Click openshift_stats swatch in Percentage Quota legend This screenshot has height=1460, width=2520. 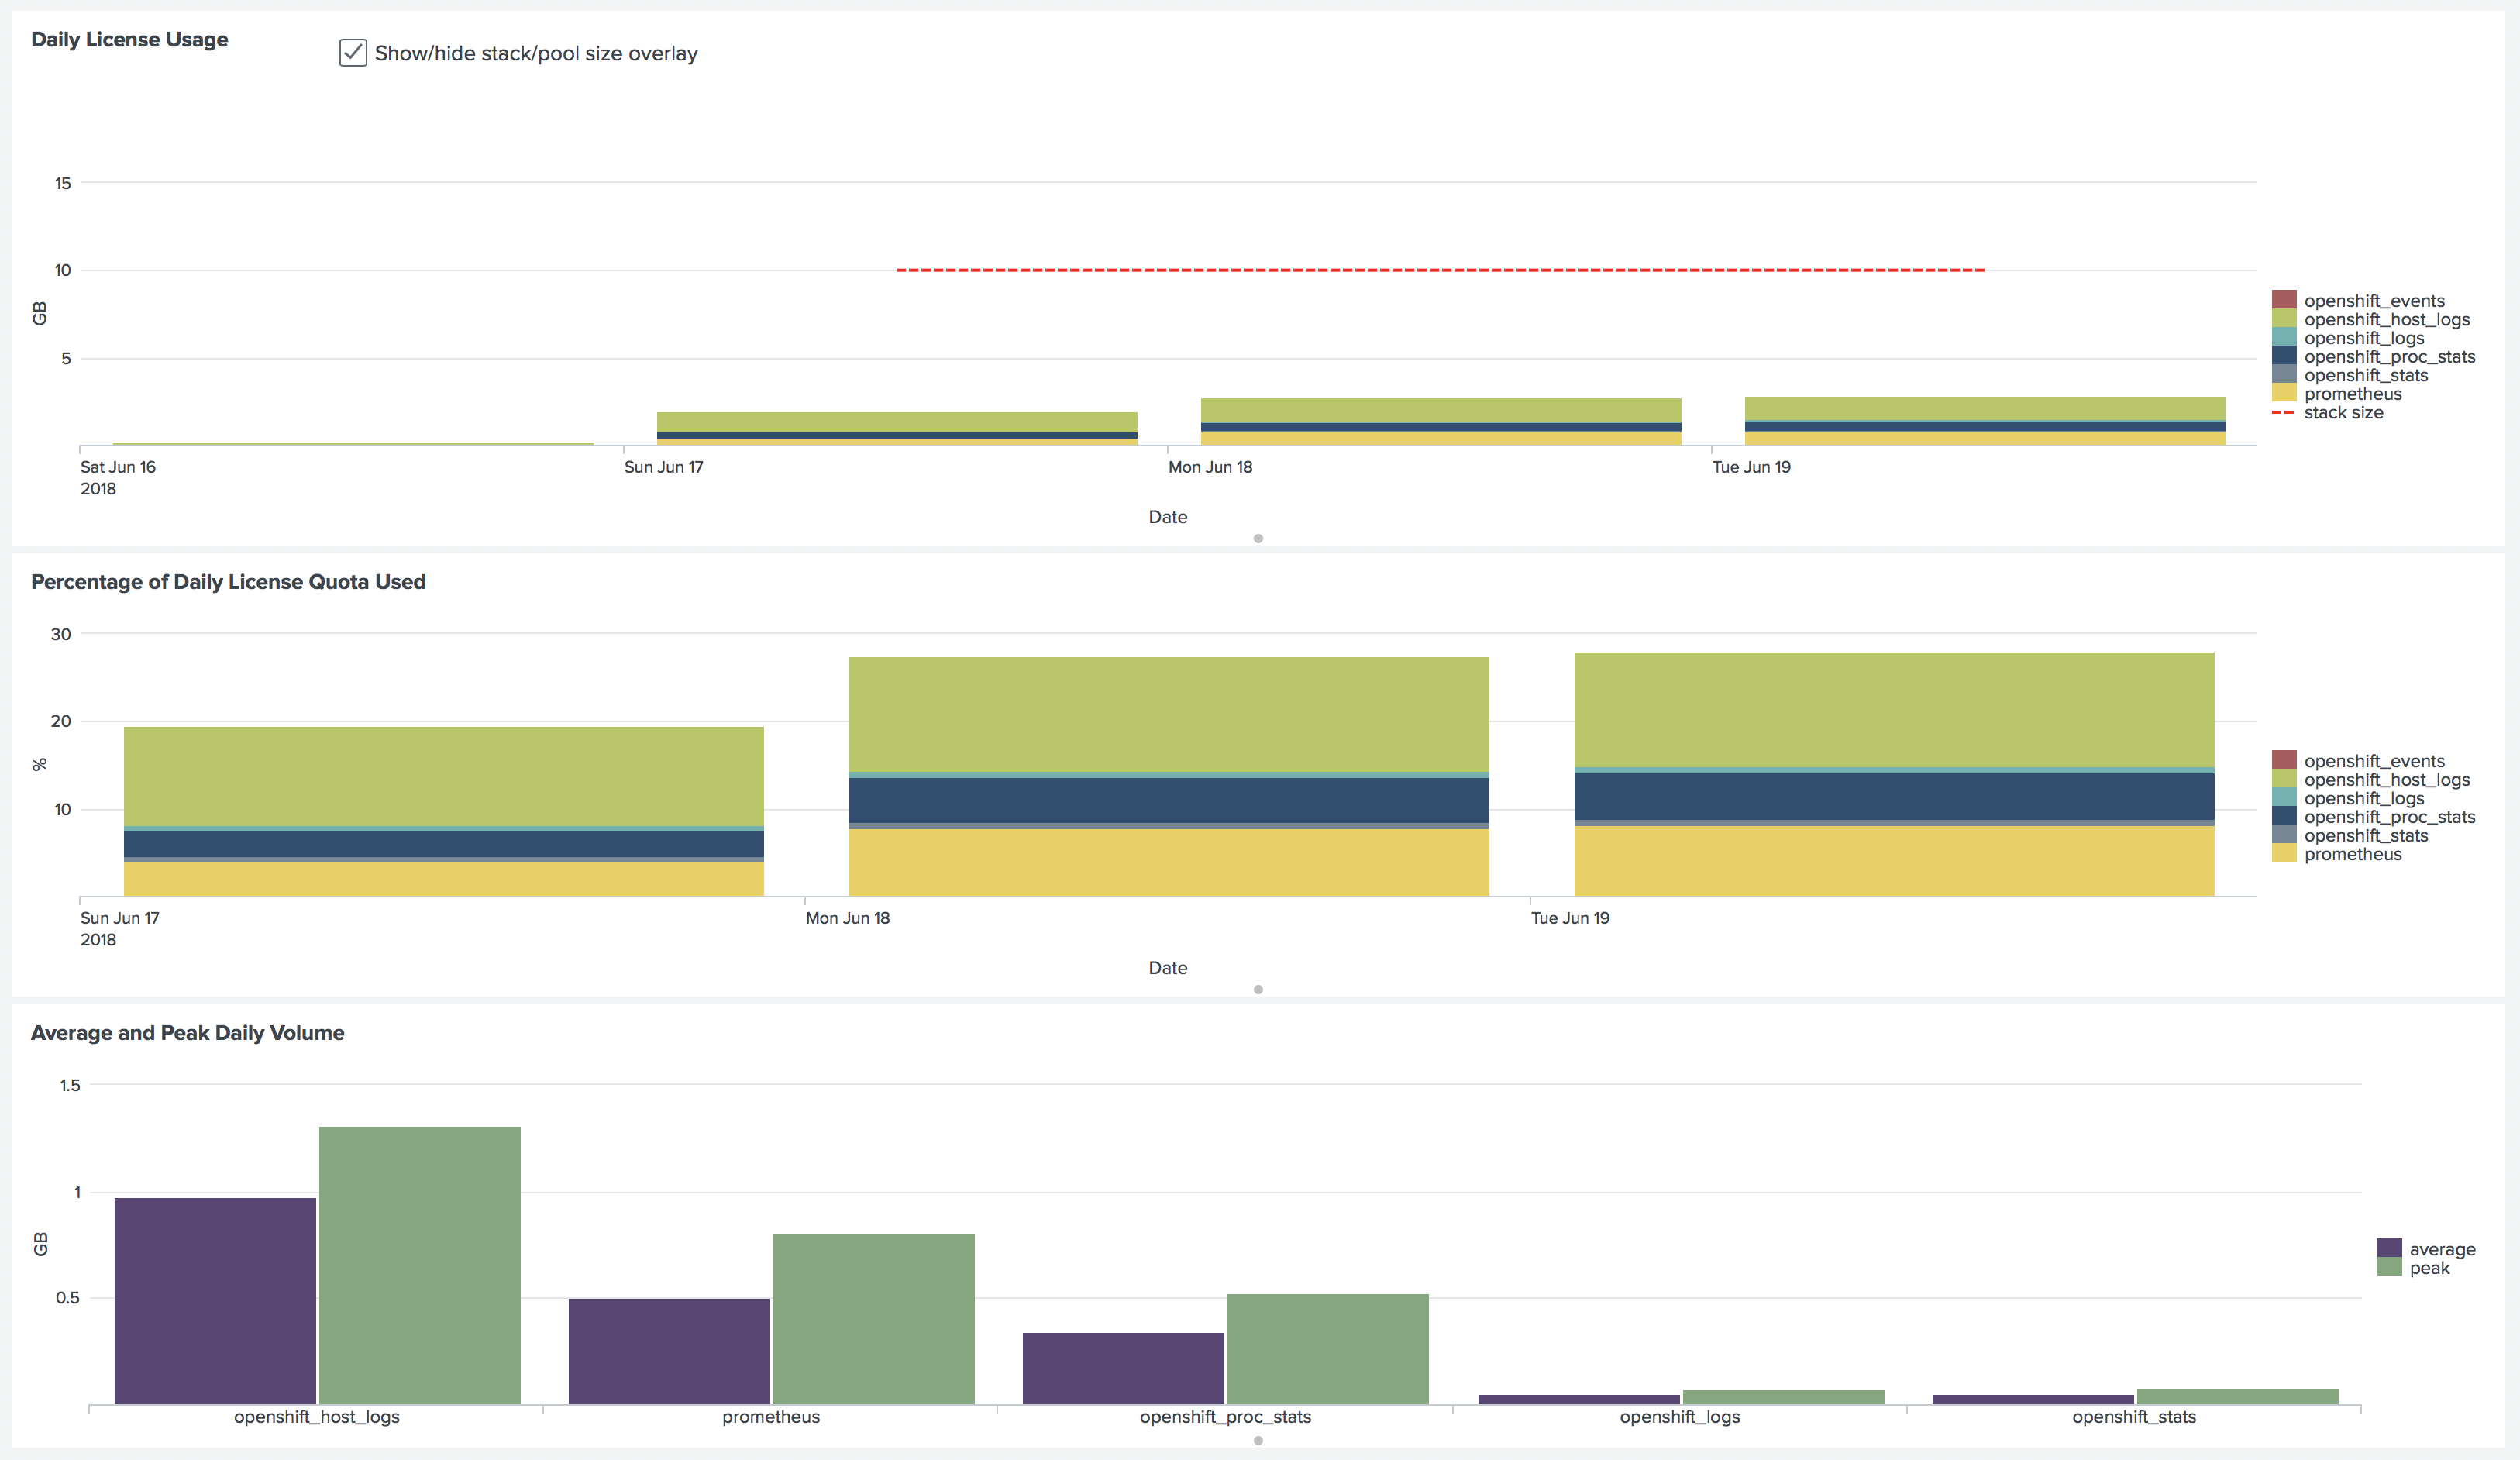pos(2284,834)
